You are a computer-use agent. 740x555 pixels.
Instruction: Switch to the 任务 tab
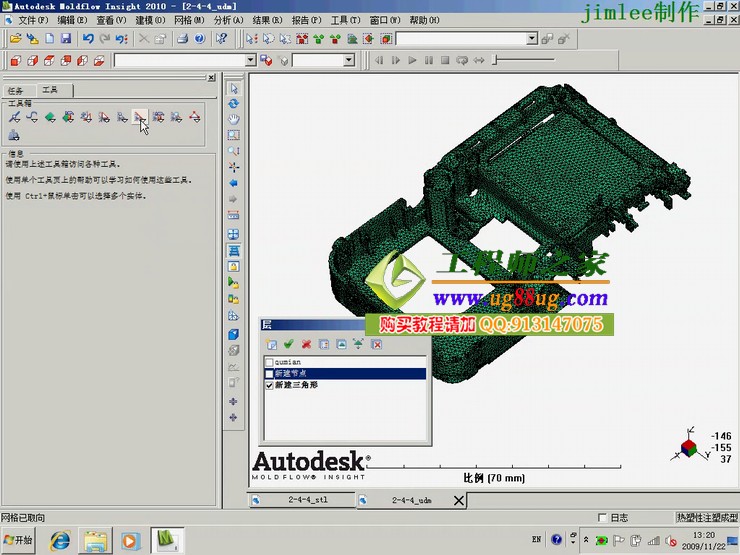click(x=15, y=90)
